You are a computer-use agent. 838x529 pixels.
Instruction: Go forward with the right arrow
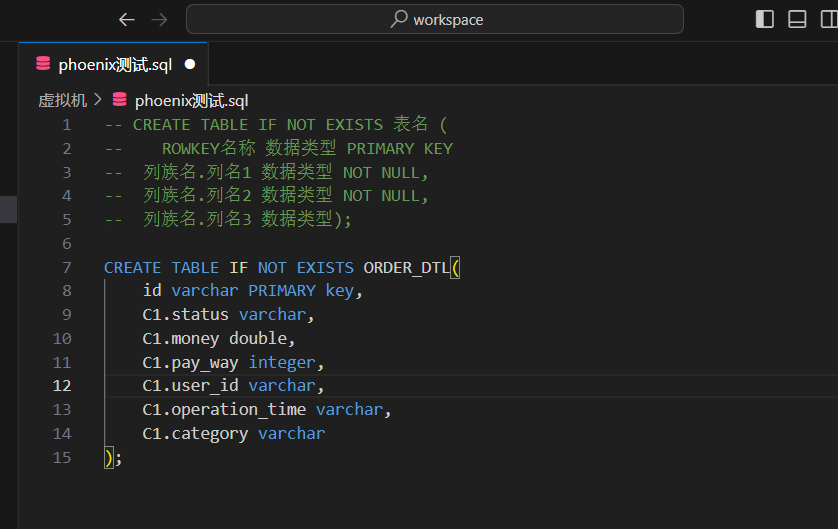tap(159, 20)
